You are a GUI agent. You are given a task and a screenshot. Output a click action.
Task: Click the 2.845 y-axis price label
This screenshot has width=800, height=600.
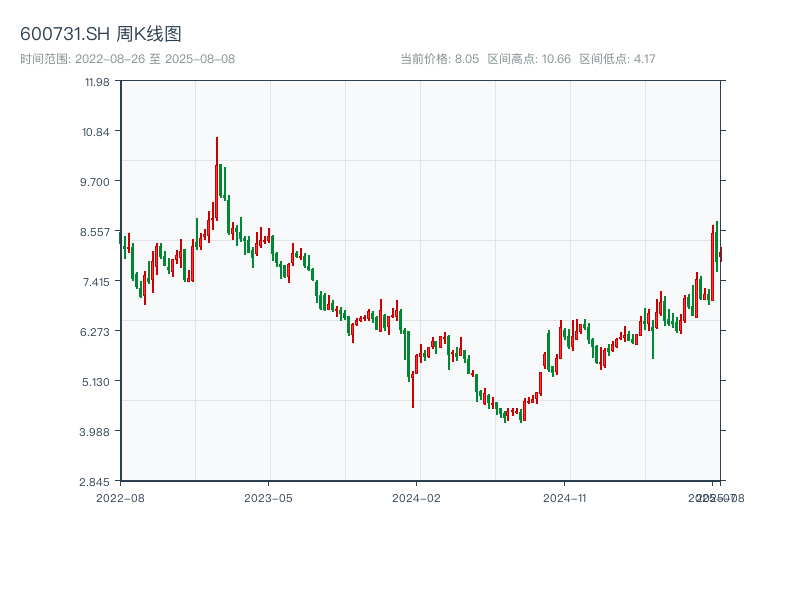point(97,482)
